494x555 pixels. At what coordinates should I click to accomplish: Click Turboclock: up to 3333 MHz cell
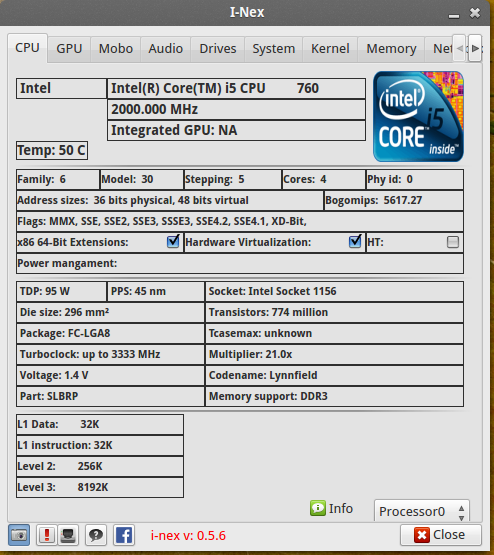pyautogui.click(x=110, y=354)
